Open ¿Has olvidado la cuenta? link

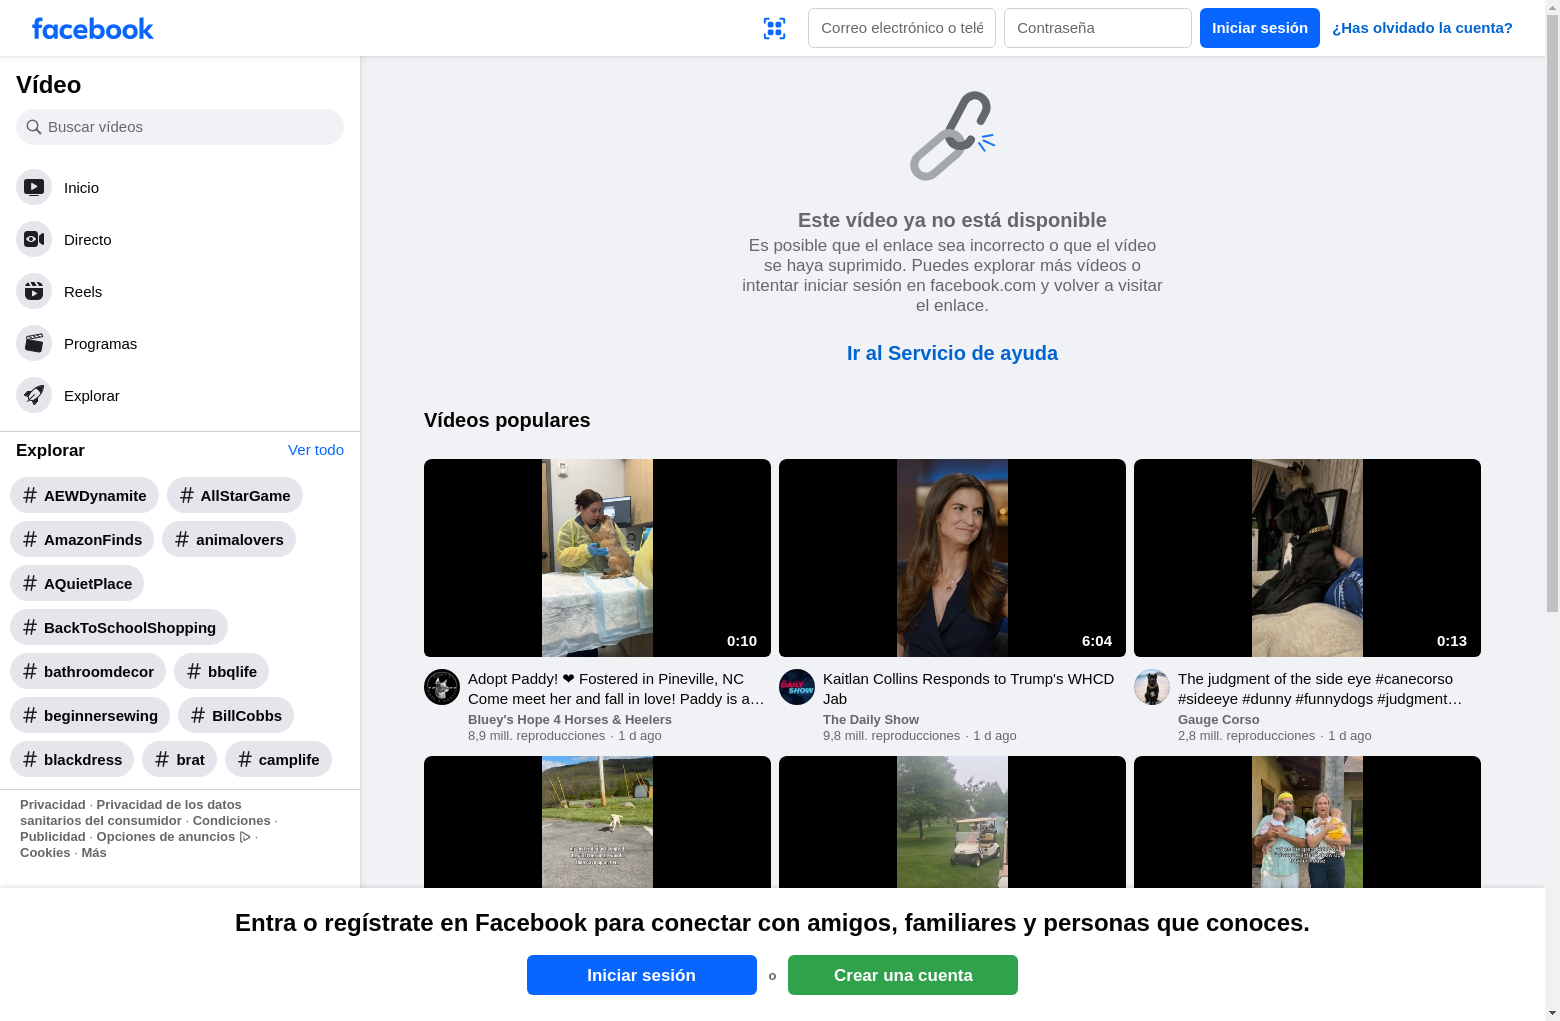(x=1422, y=28)
